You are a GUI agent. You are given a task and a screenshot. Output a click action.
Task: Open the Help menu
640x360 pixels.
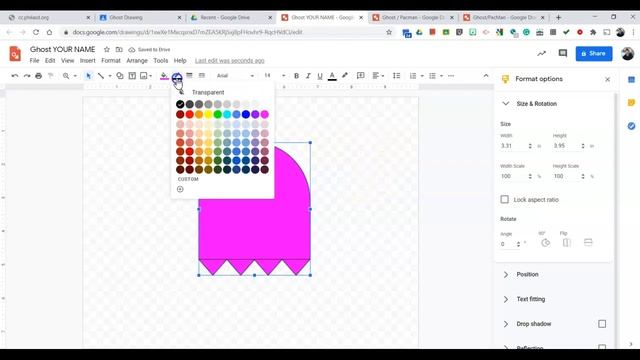click(x=180, y=60)
